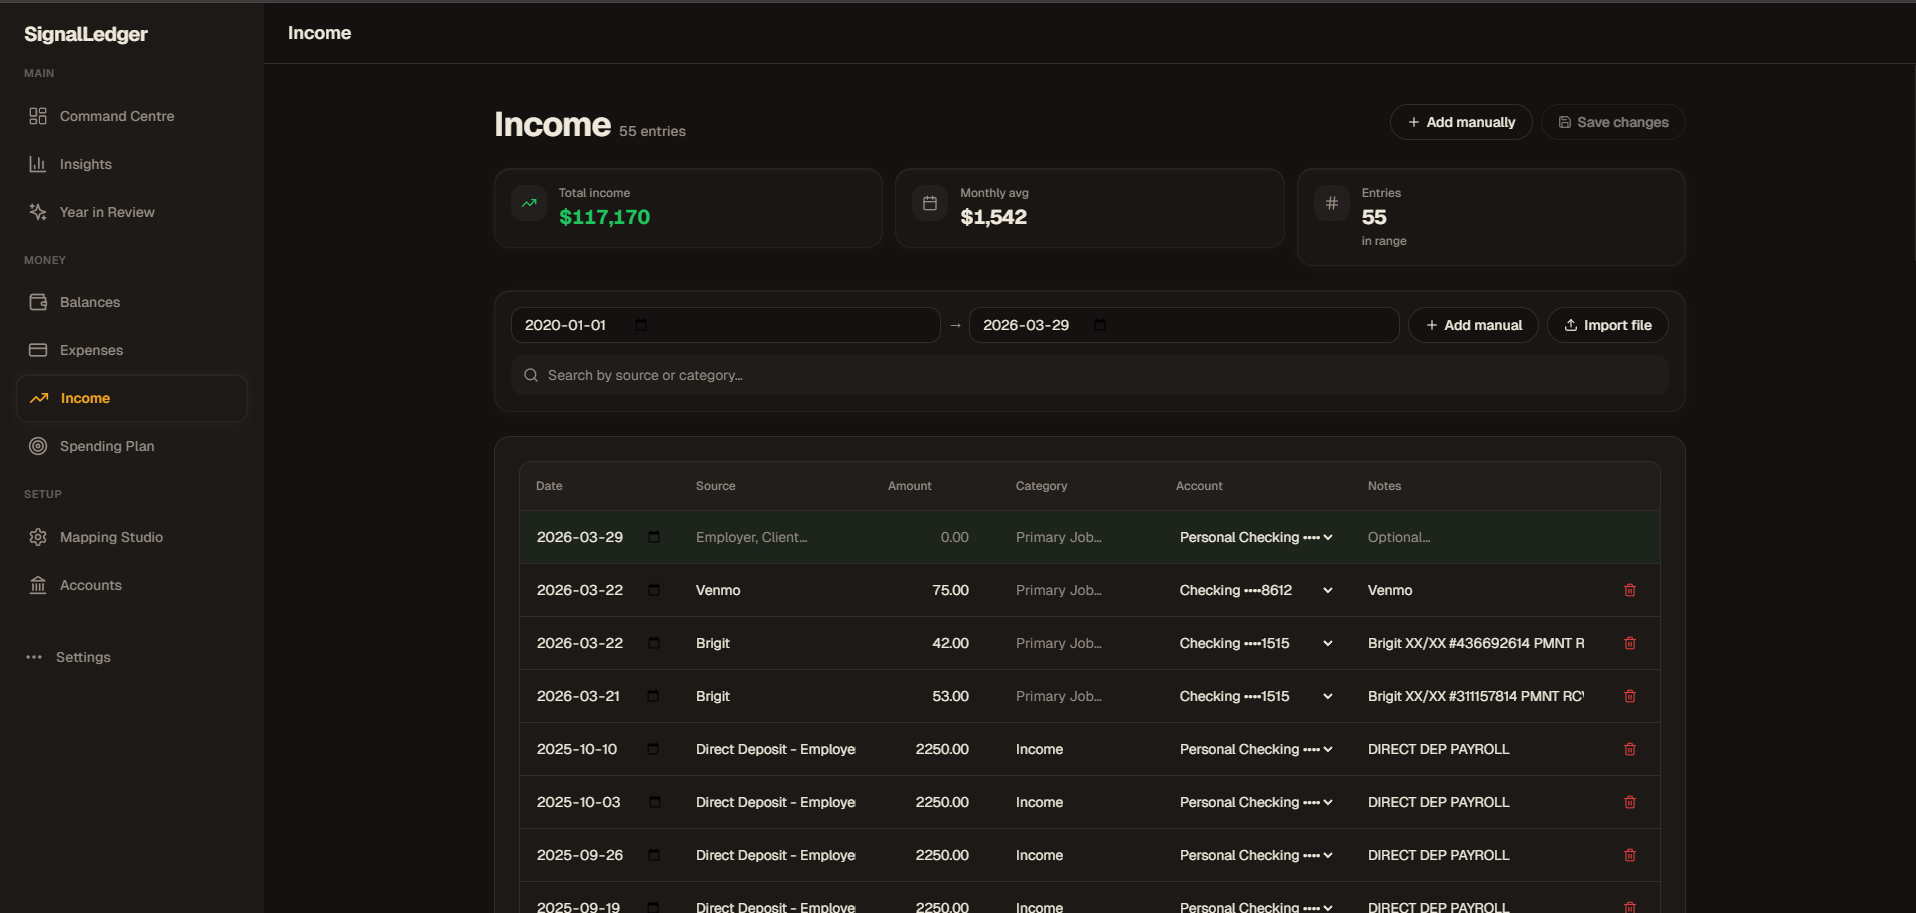Click the Employer, Client source field
Viewport: 1916px width, 913px height.
[775, 537]
